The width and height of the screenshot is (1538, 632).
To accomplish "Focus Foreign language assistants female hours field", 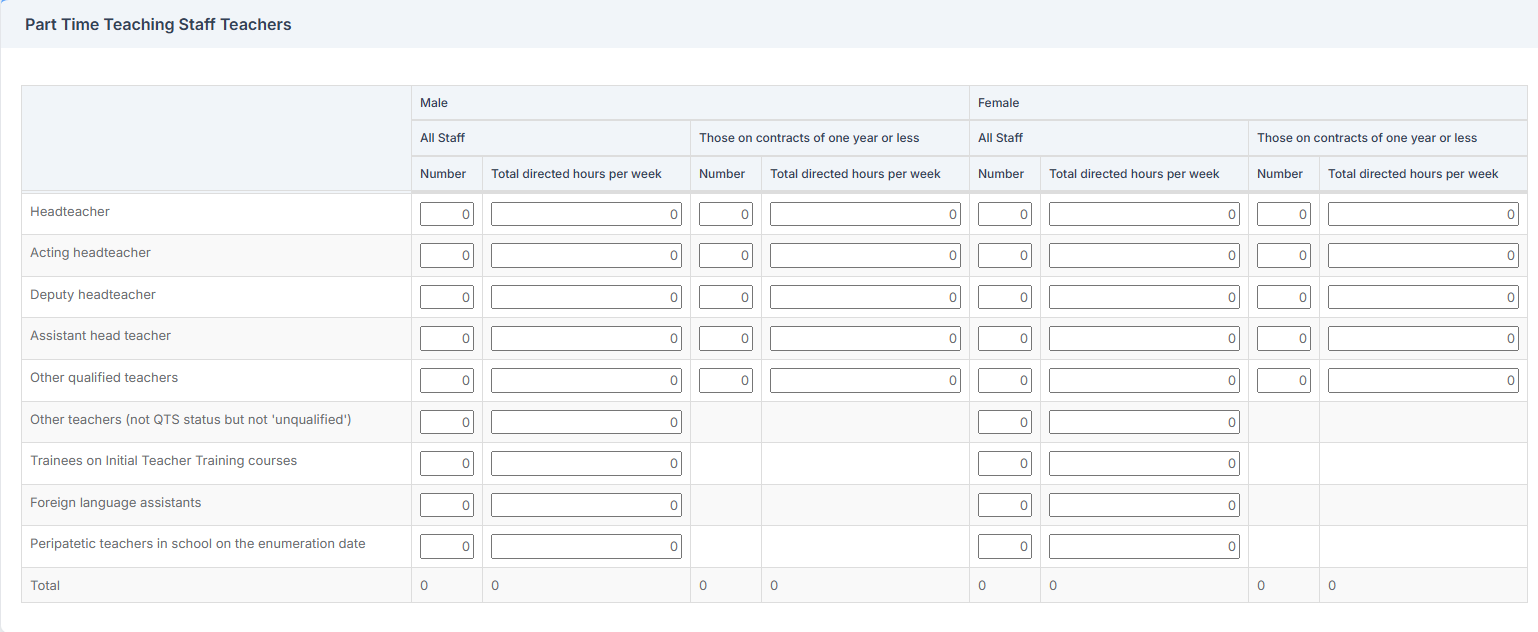I will tap(1144, 505).
